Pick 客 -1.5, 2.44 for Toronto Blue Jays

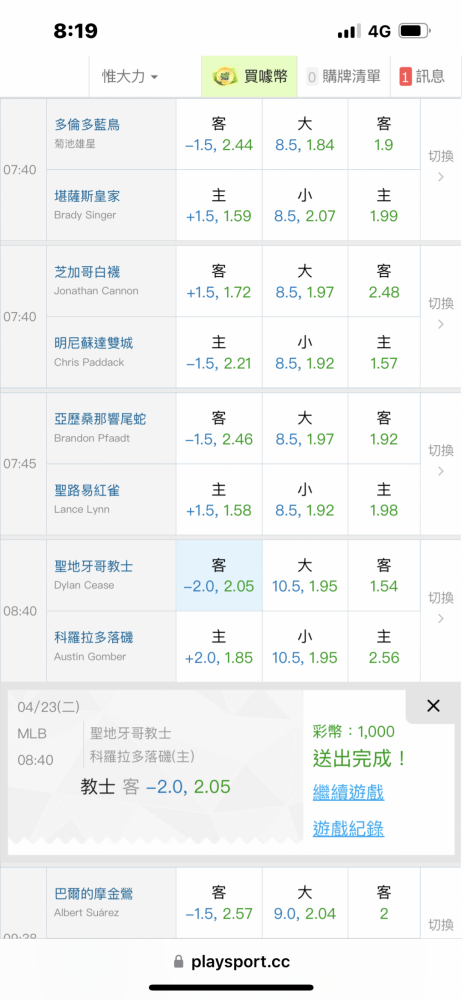[x=219, y=134]
